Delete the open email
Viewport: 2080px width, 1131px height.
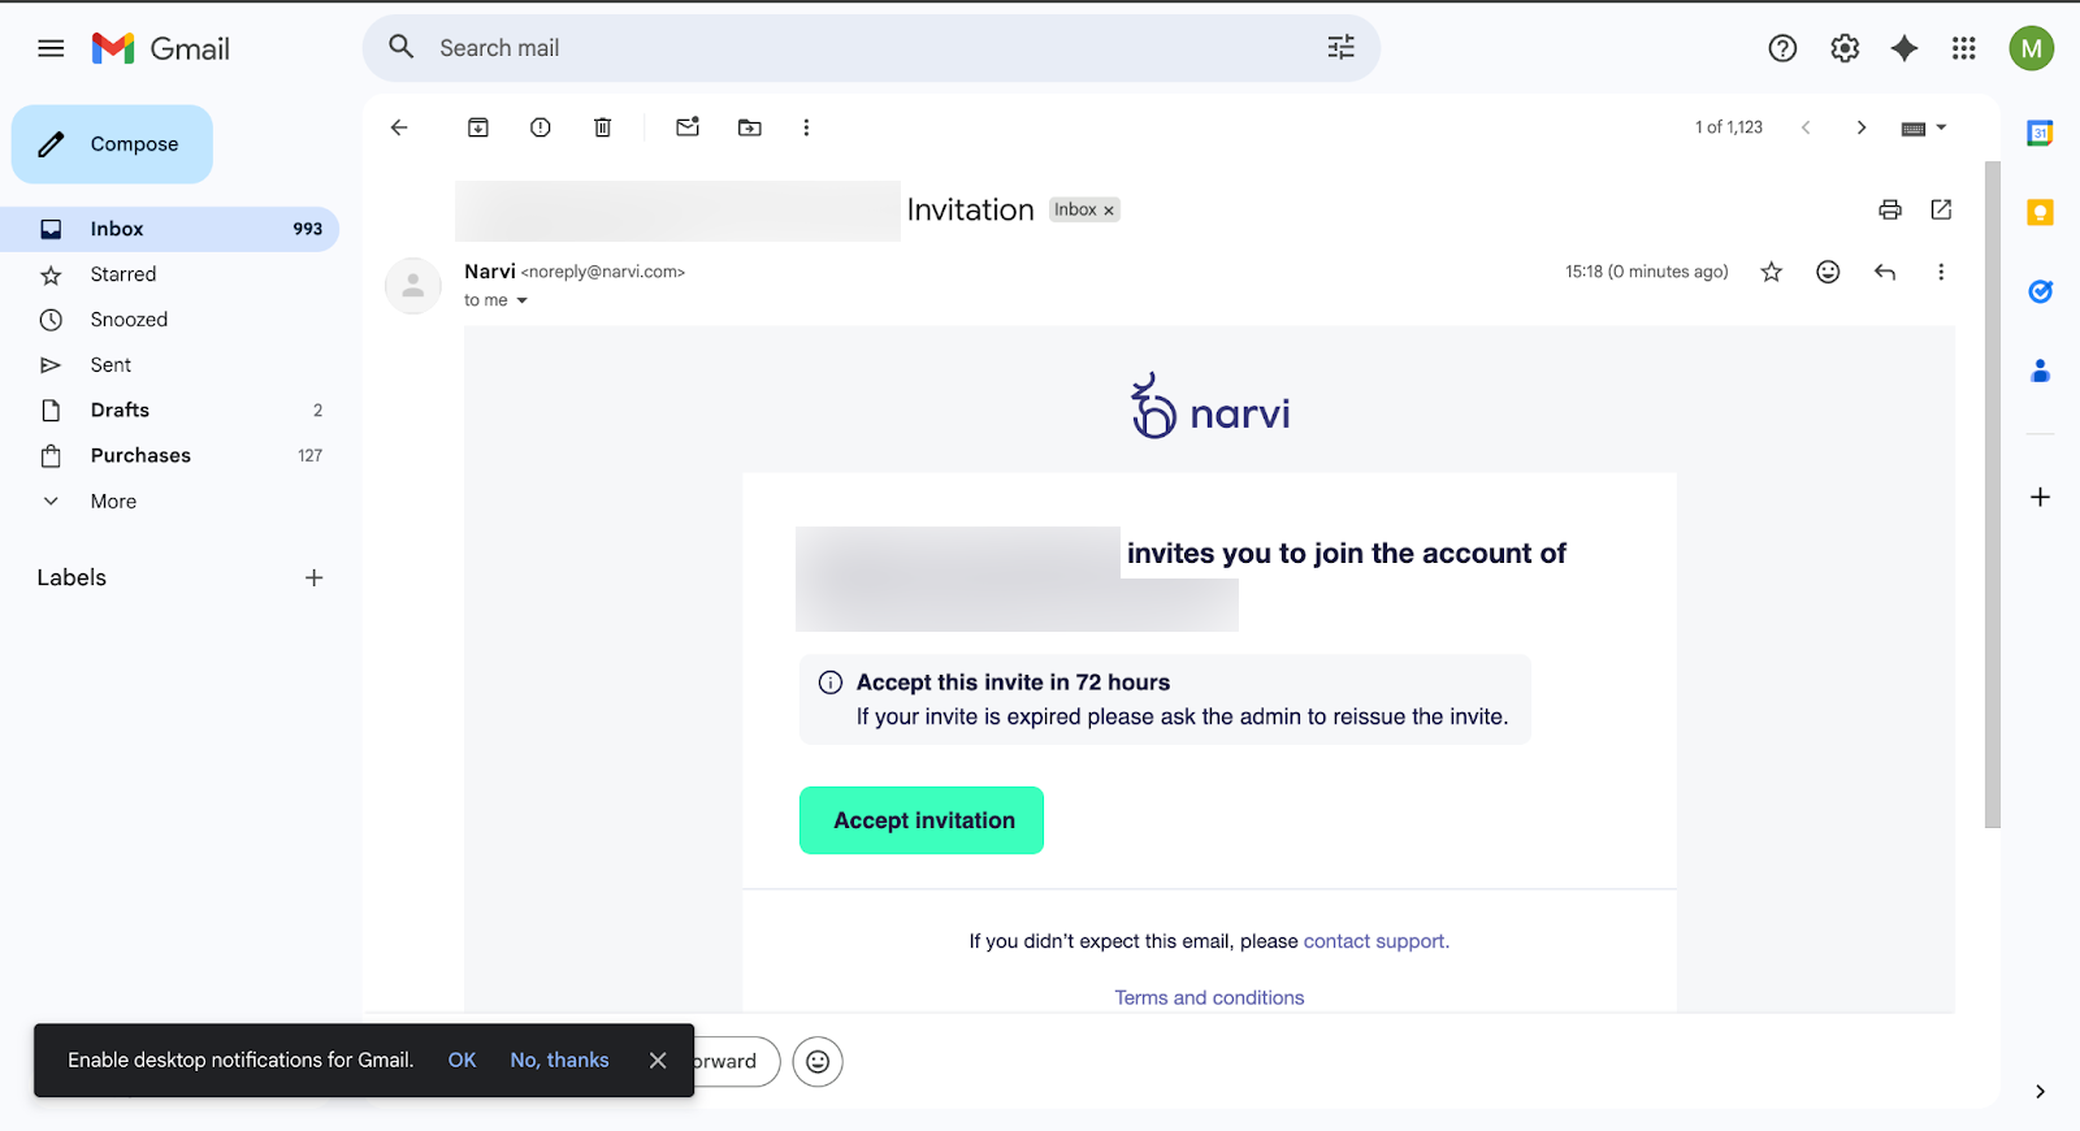[602, 127]
